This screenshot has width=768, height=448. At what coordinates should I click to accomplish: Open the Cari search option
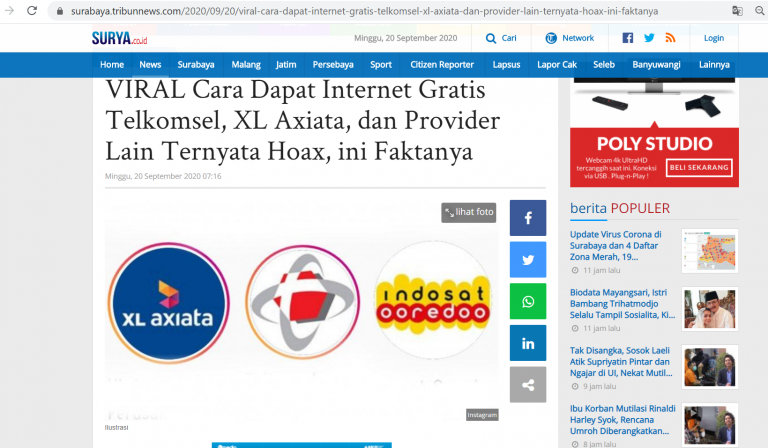pyautogui.click(x=501, y=38)
